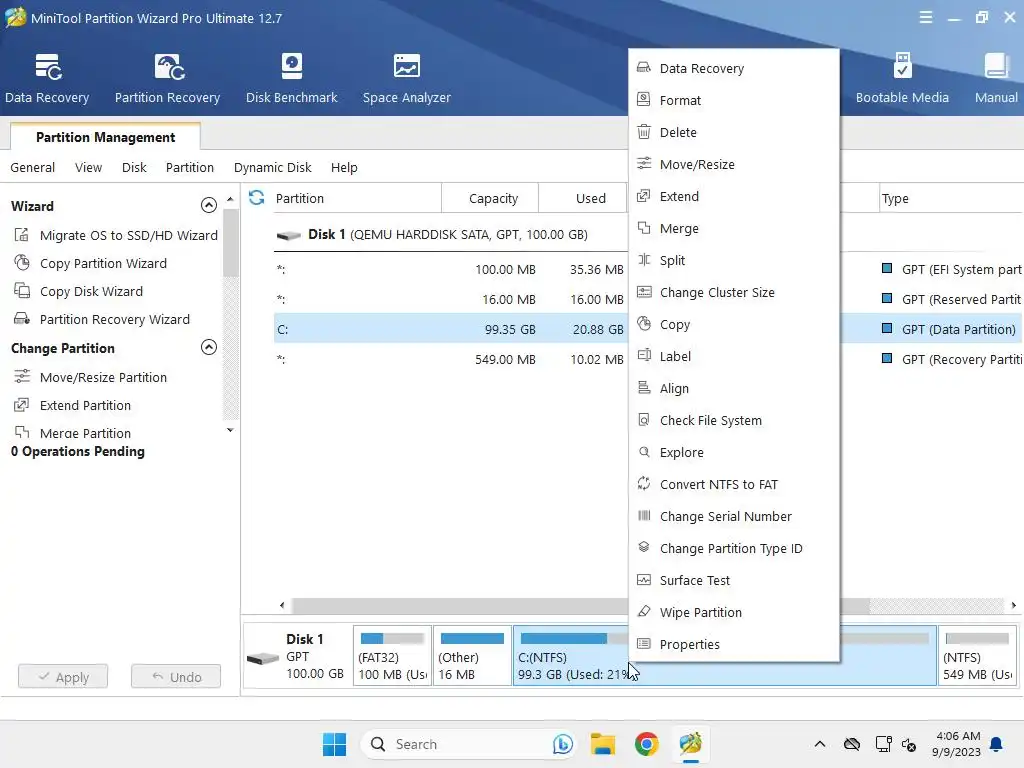Click Partition Recovery Wizard sidebar icon

click(22, 319)
